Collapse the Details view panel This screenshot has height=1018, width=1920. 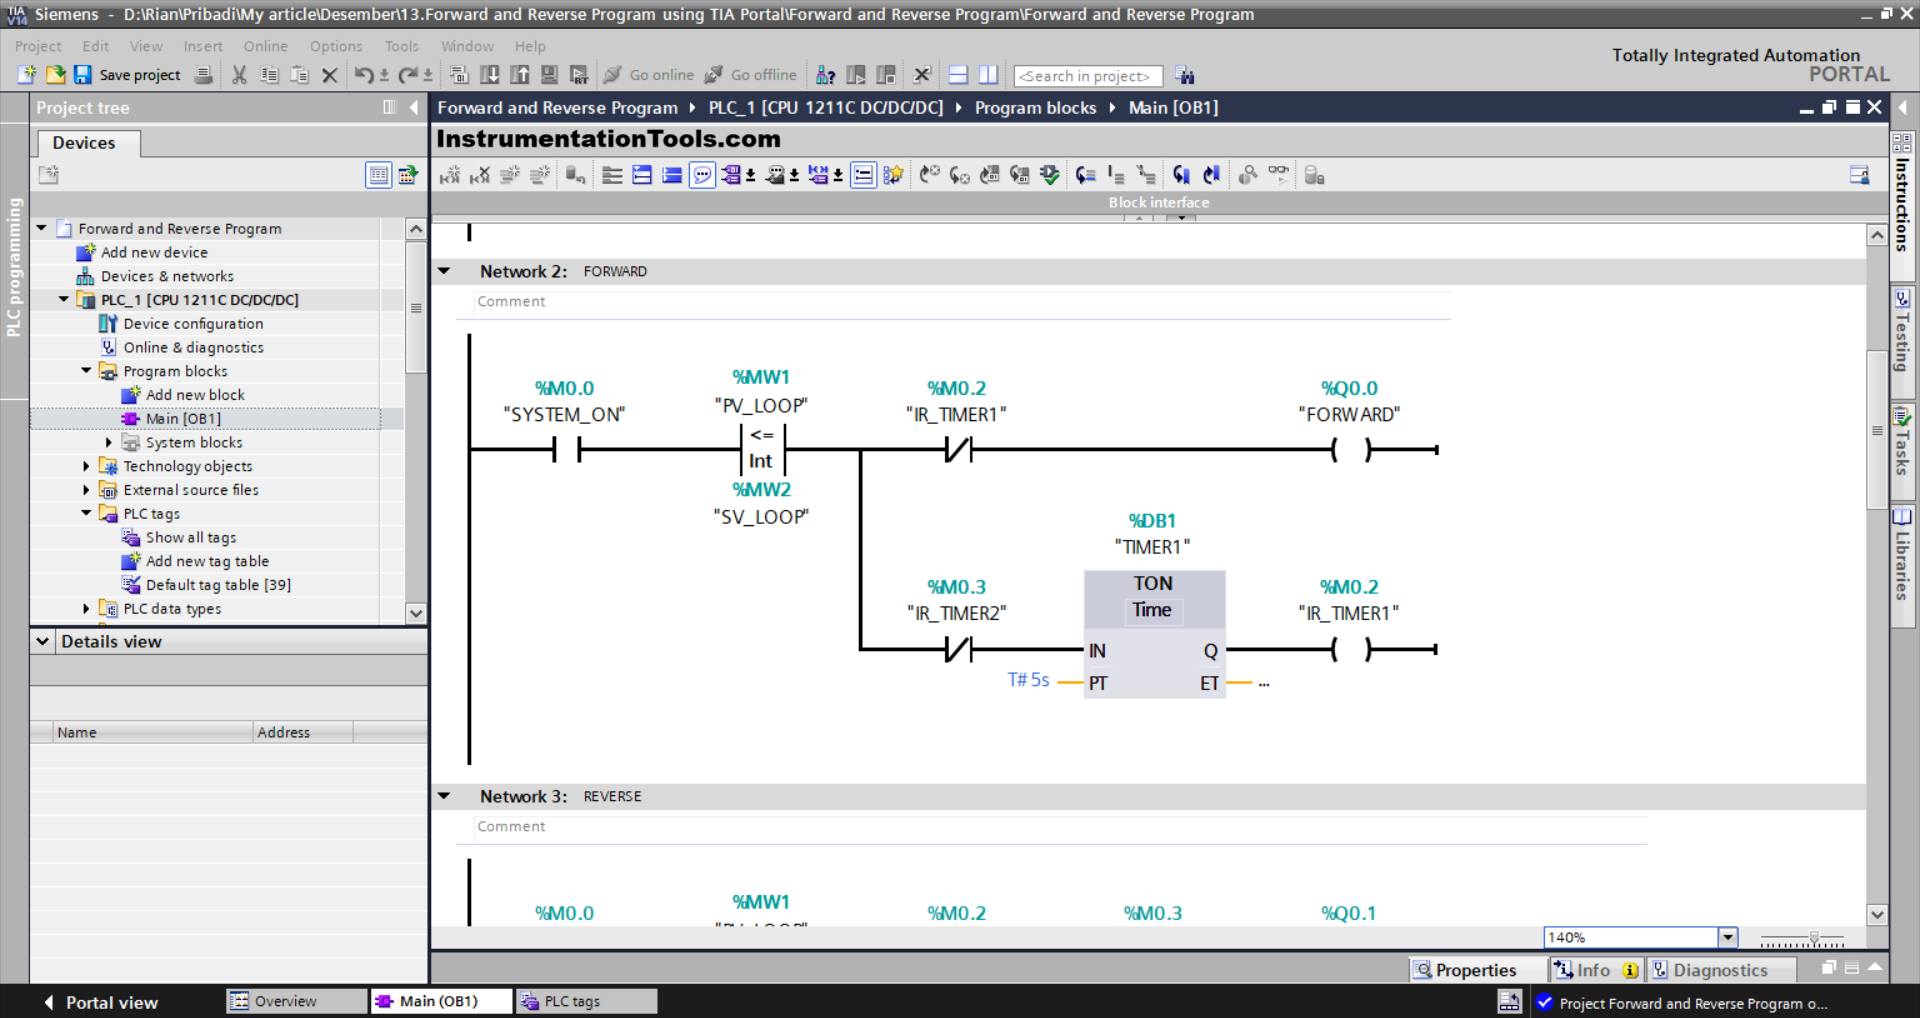tap(43, 641)
